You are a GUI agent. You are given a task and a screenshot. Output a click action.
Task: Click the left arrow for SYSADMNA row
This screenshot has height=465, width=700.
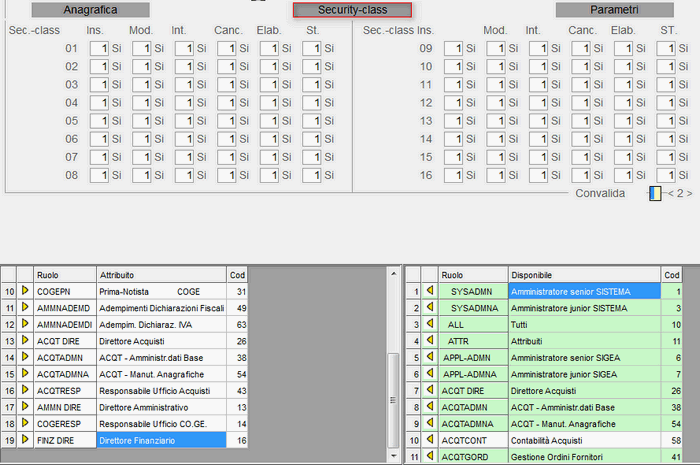[x=430, y=307]
